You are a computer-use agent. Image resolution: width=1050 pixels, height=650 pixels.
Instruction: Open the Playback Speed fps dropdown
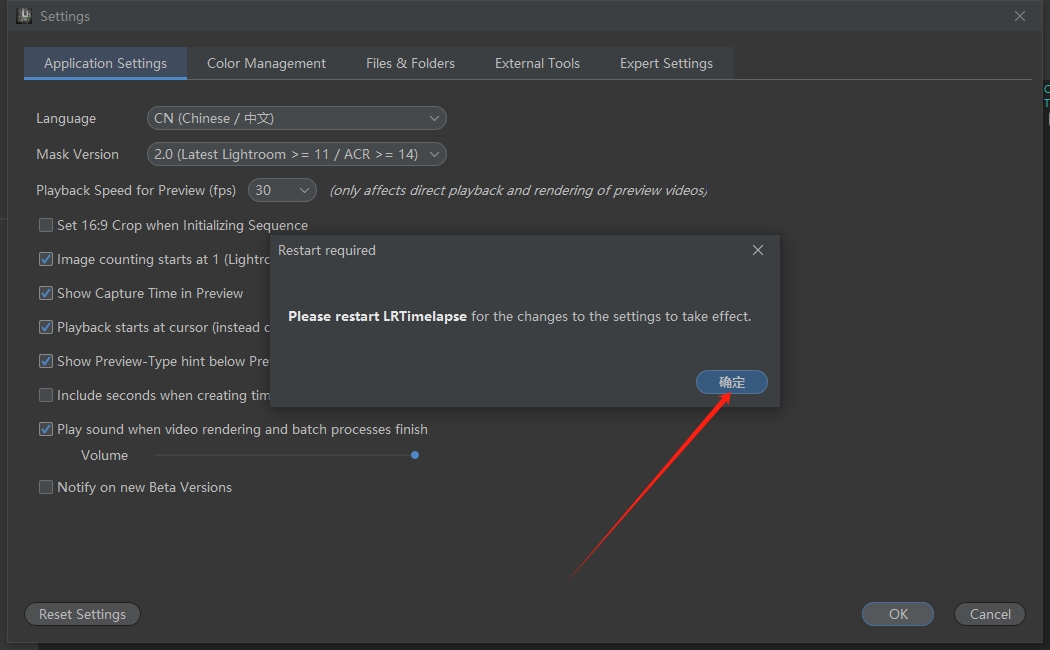[x=282, y=191]
